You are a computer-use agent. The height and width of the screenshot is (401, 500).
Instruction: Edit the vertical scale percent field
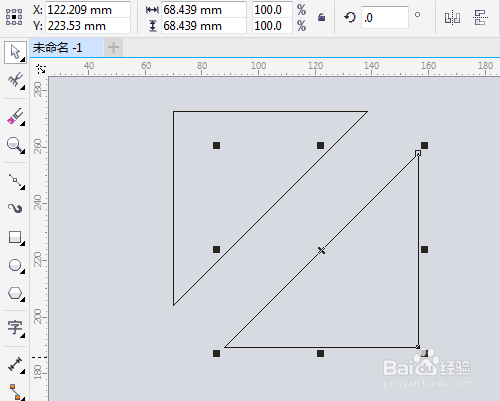[272, 26]
